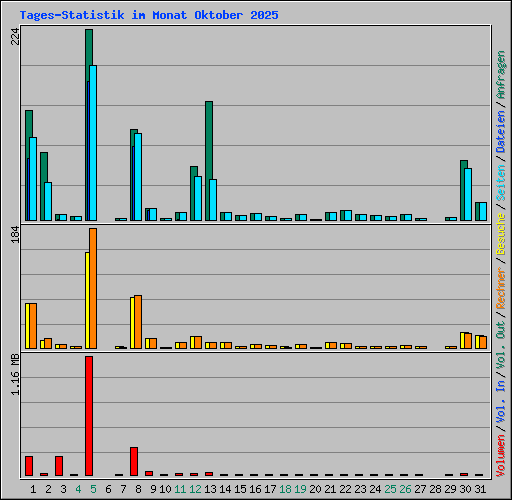This screenshot has width=512, height=500.
Task: Click the red Volumen legend label
Action: 501,455
